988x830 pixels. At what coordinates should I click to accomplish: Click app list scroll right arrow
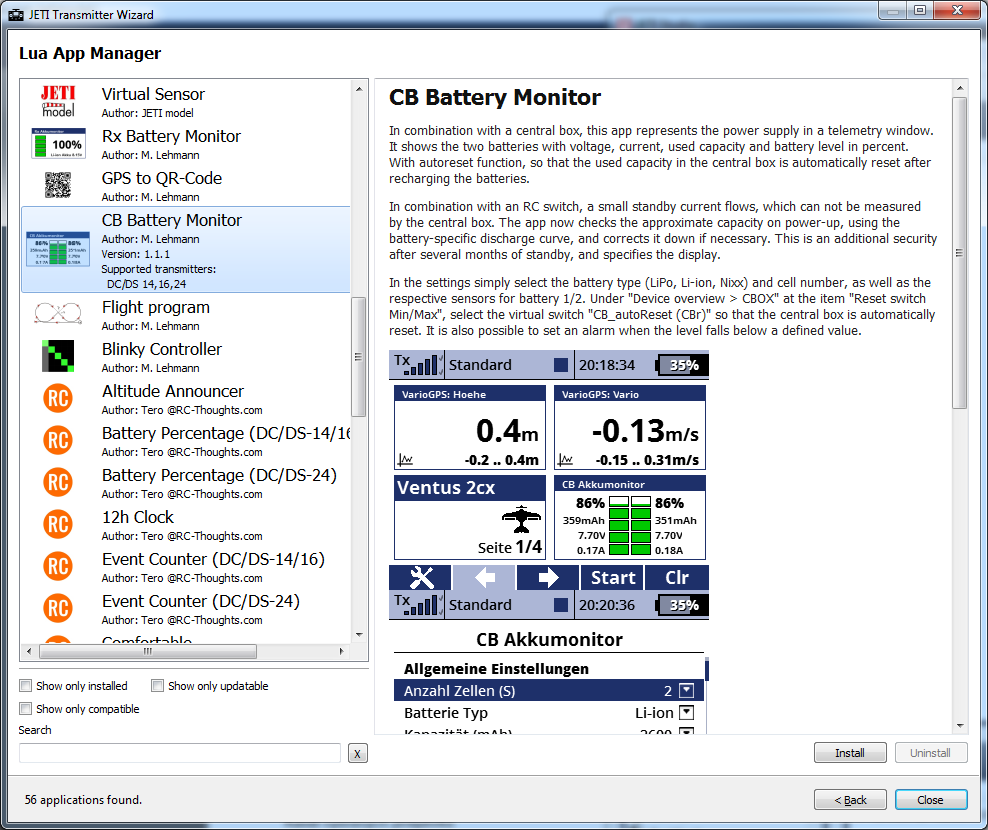pos(342,651)
